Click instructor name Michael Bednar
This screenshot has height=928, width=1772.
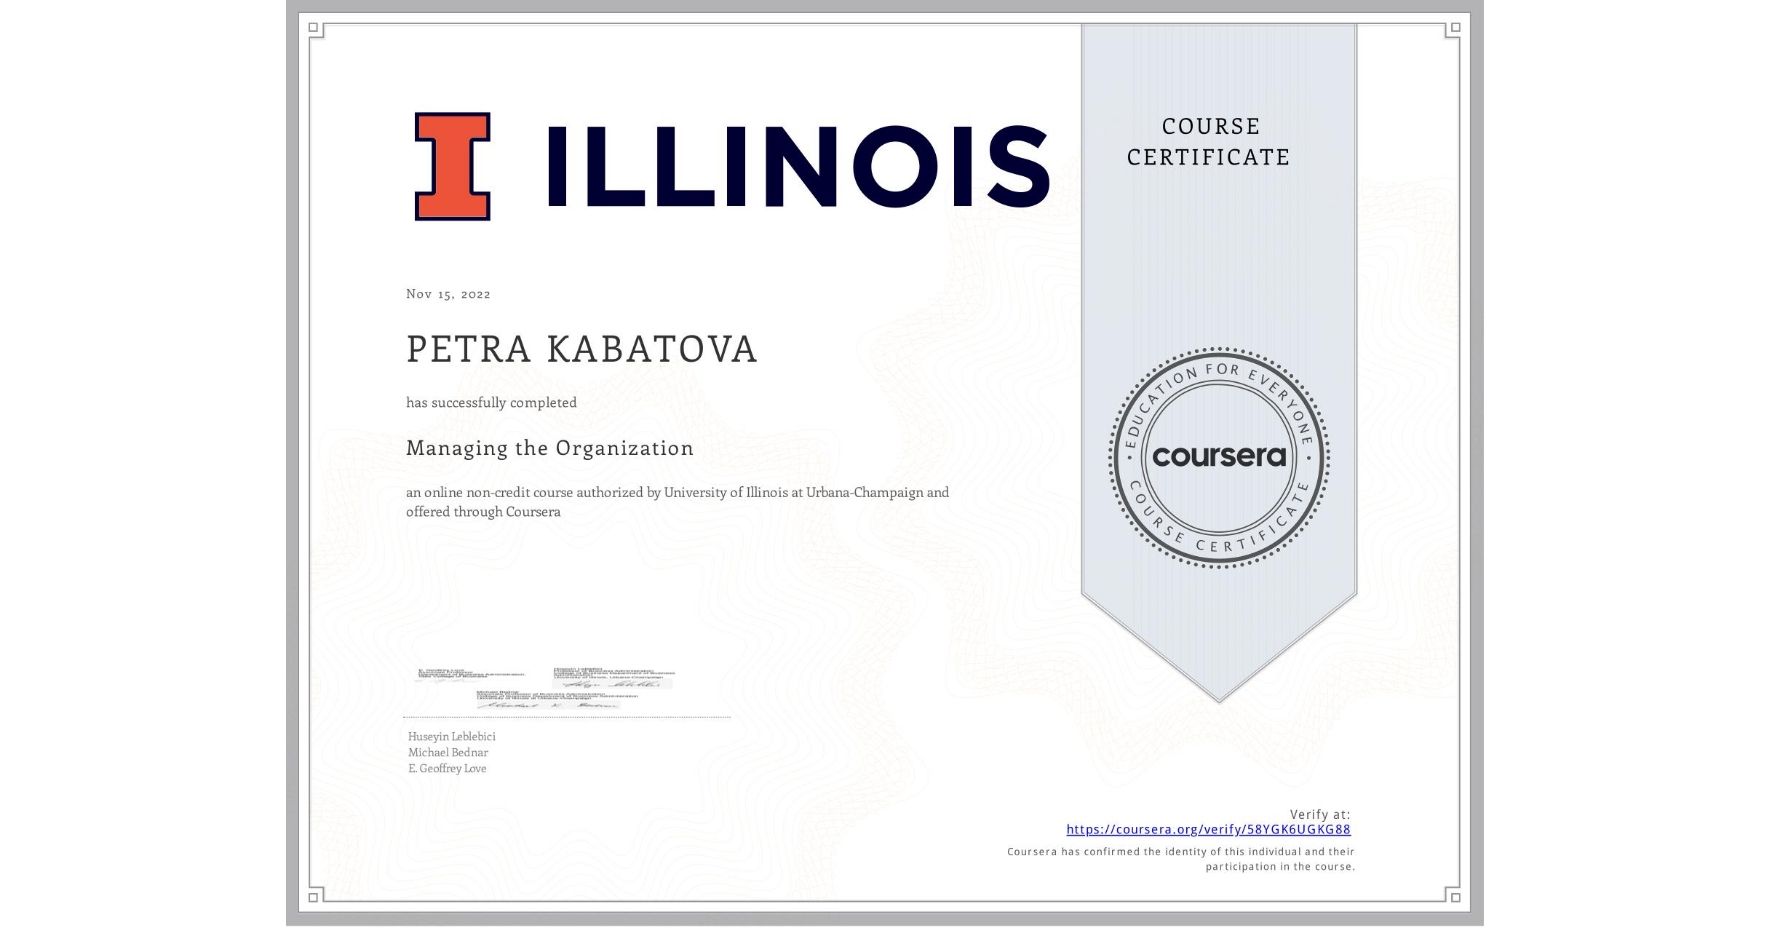(448, 752)
